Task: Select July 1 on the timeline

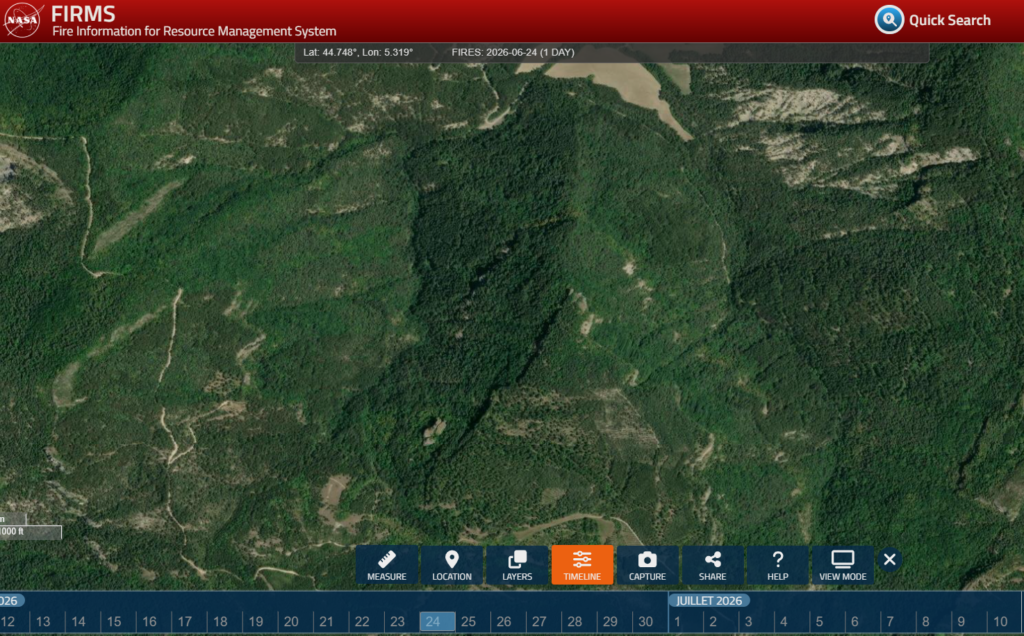Action: click(x=678, y=622)
